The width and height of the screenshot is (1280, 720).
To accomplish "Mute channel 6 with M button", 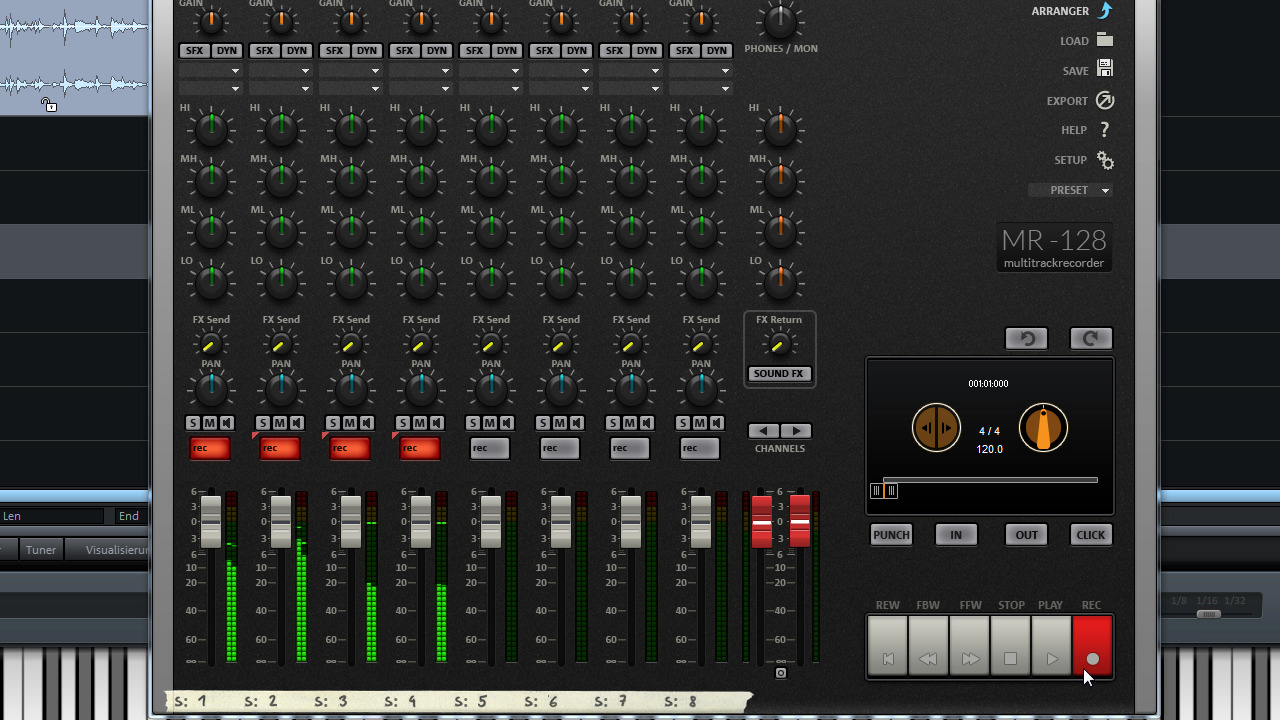I will (x=560, y=423).
